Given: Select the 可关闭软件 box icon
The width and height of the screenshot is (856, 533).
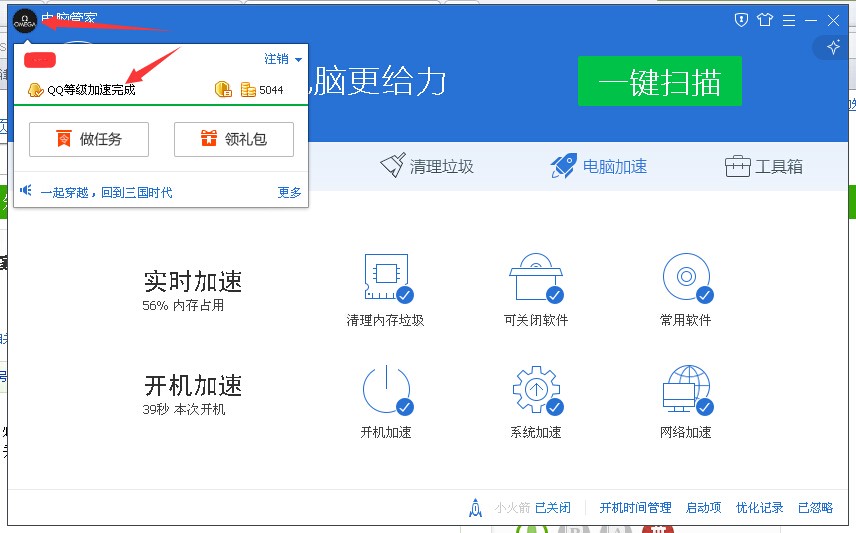Looking at the screenshot, I should (536, 277).
